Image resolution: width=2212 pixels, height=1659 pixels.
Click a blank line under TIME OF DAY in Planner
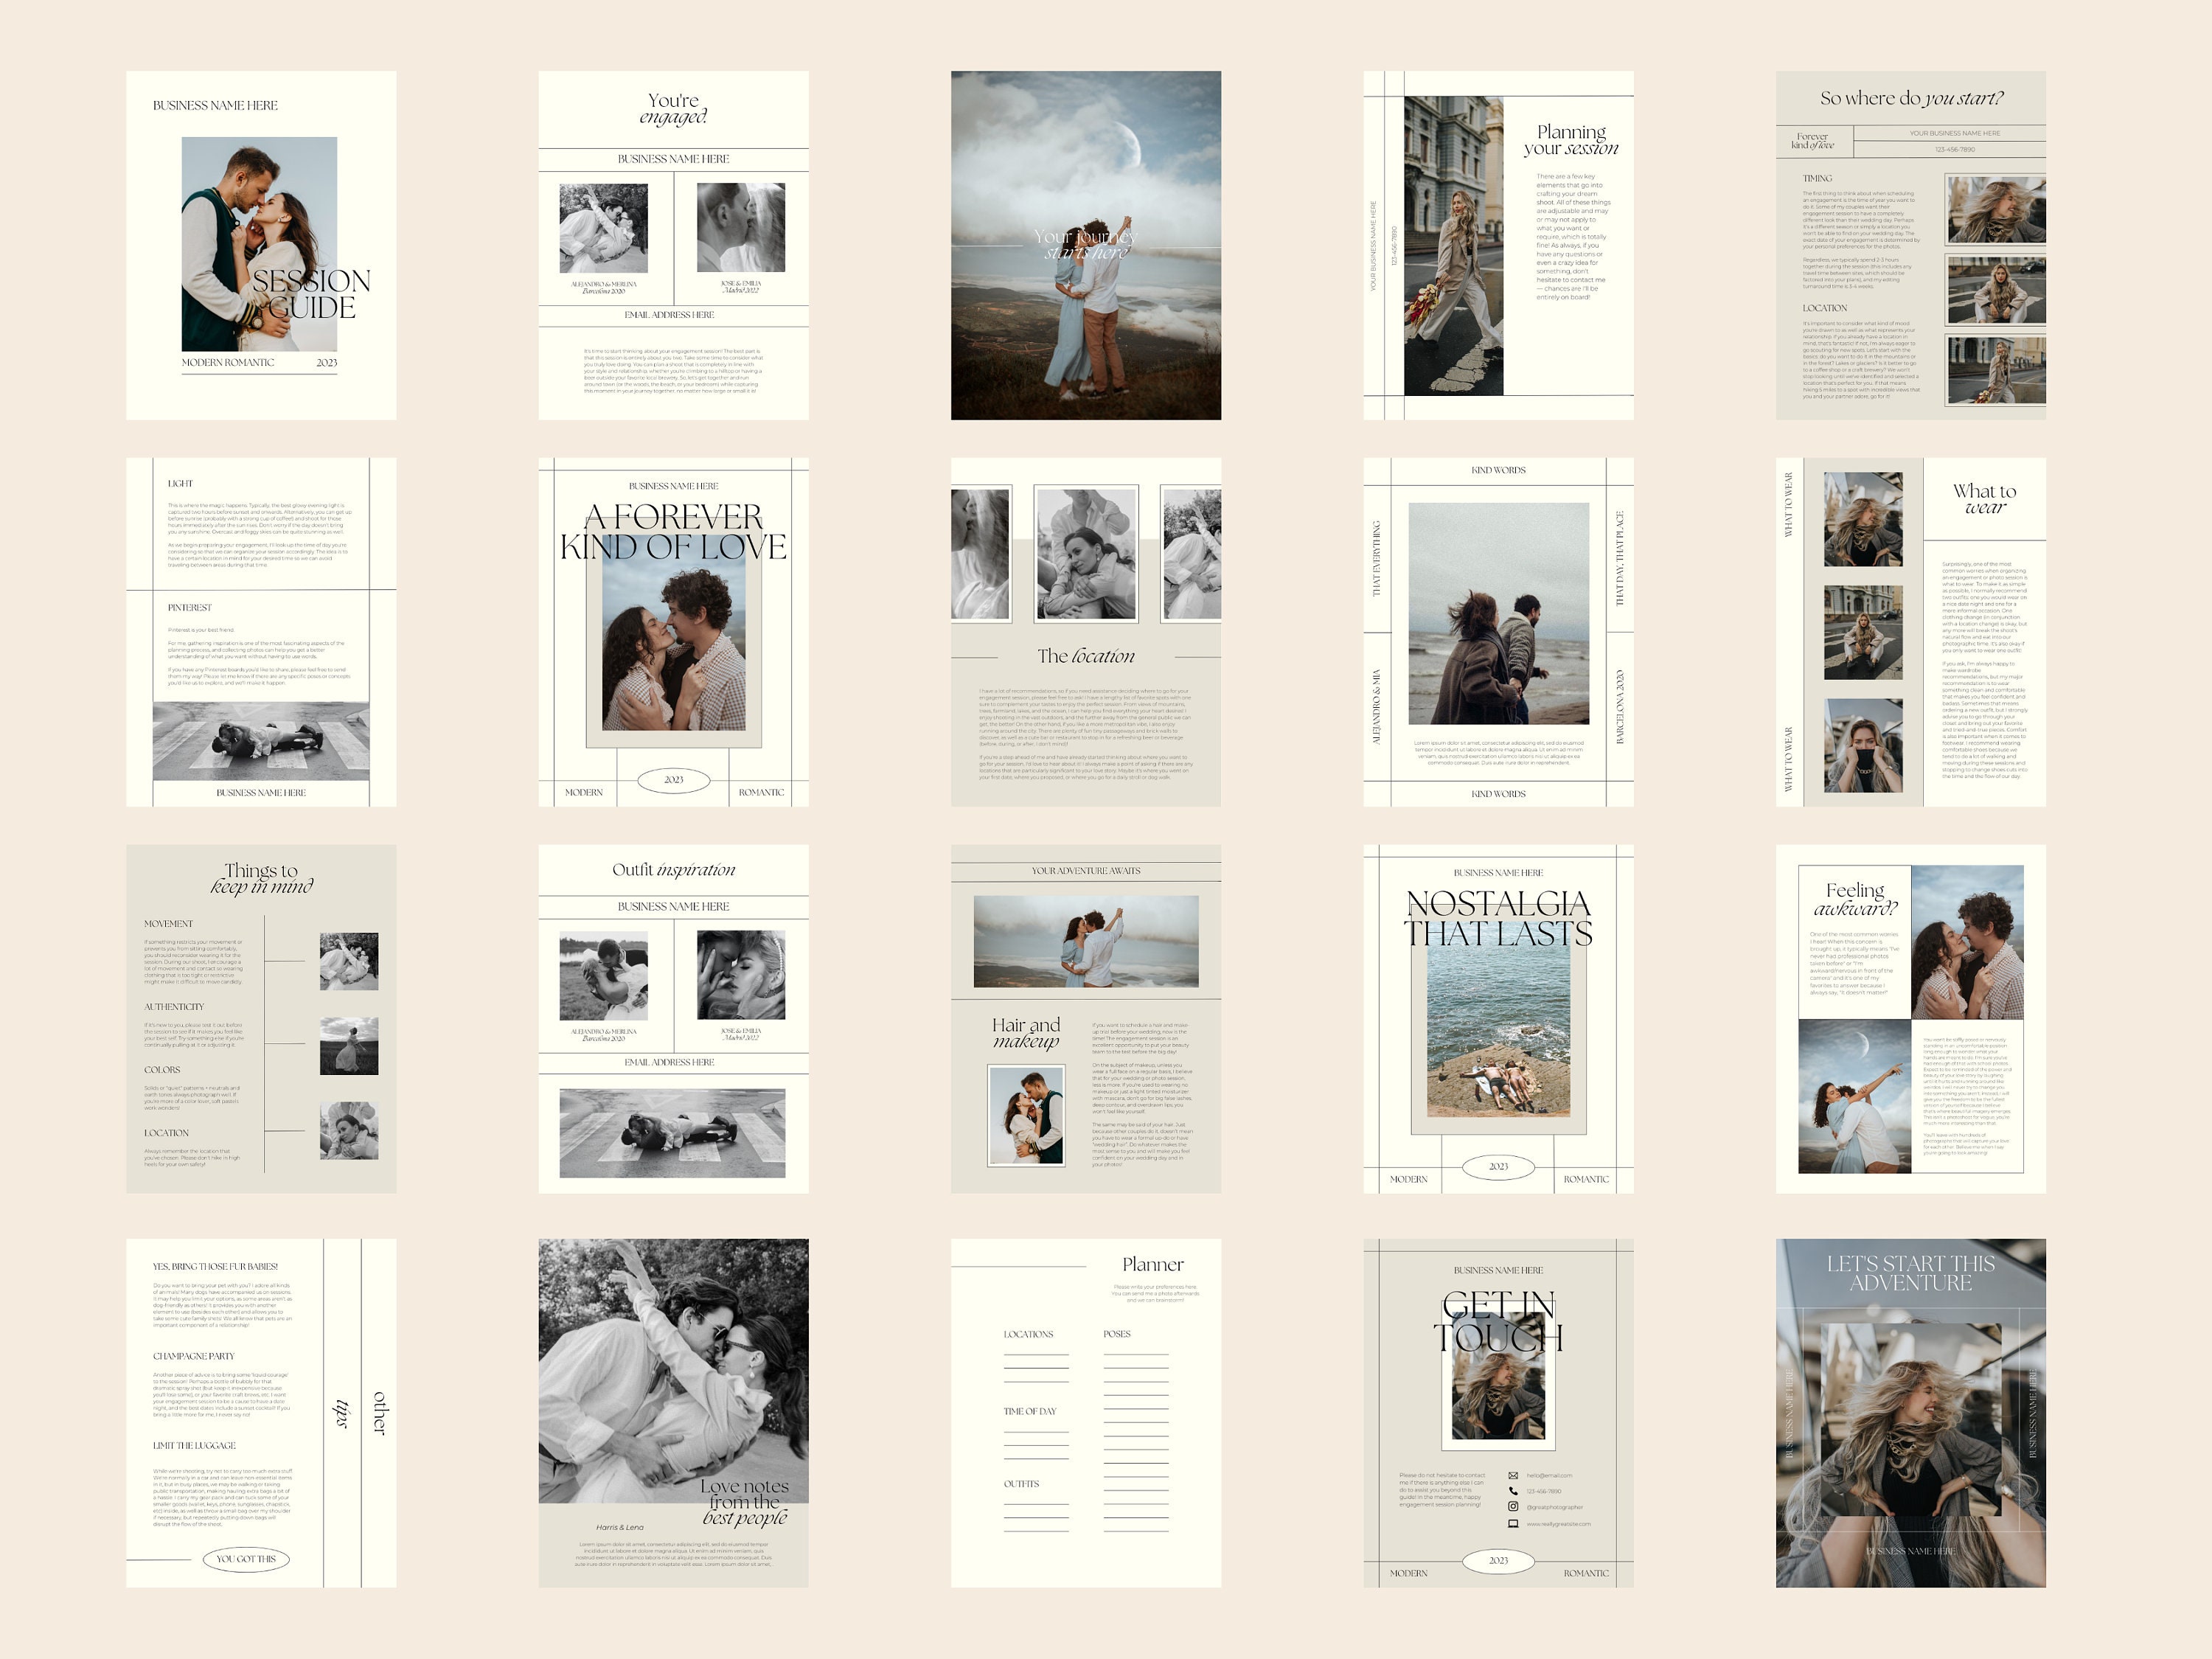tap(1036, 1432)
